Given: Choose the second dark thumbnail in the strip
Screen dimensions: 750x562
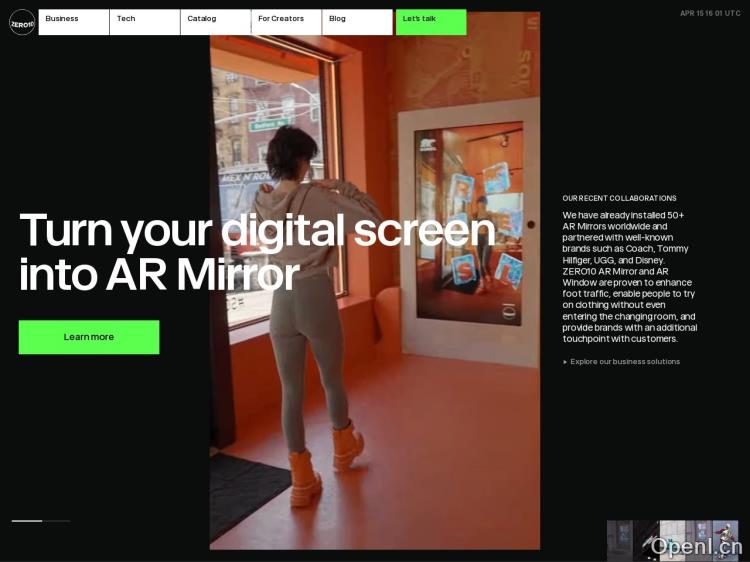Looking at the screenshot, I should click(646, 540).
